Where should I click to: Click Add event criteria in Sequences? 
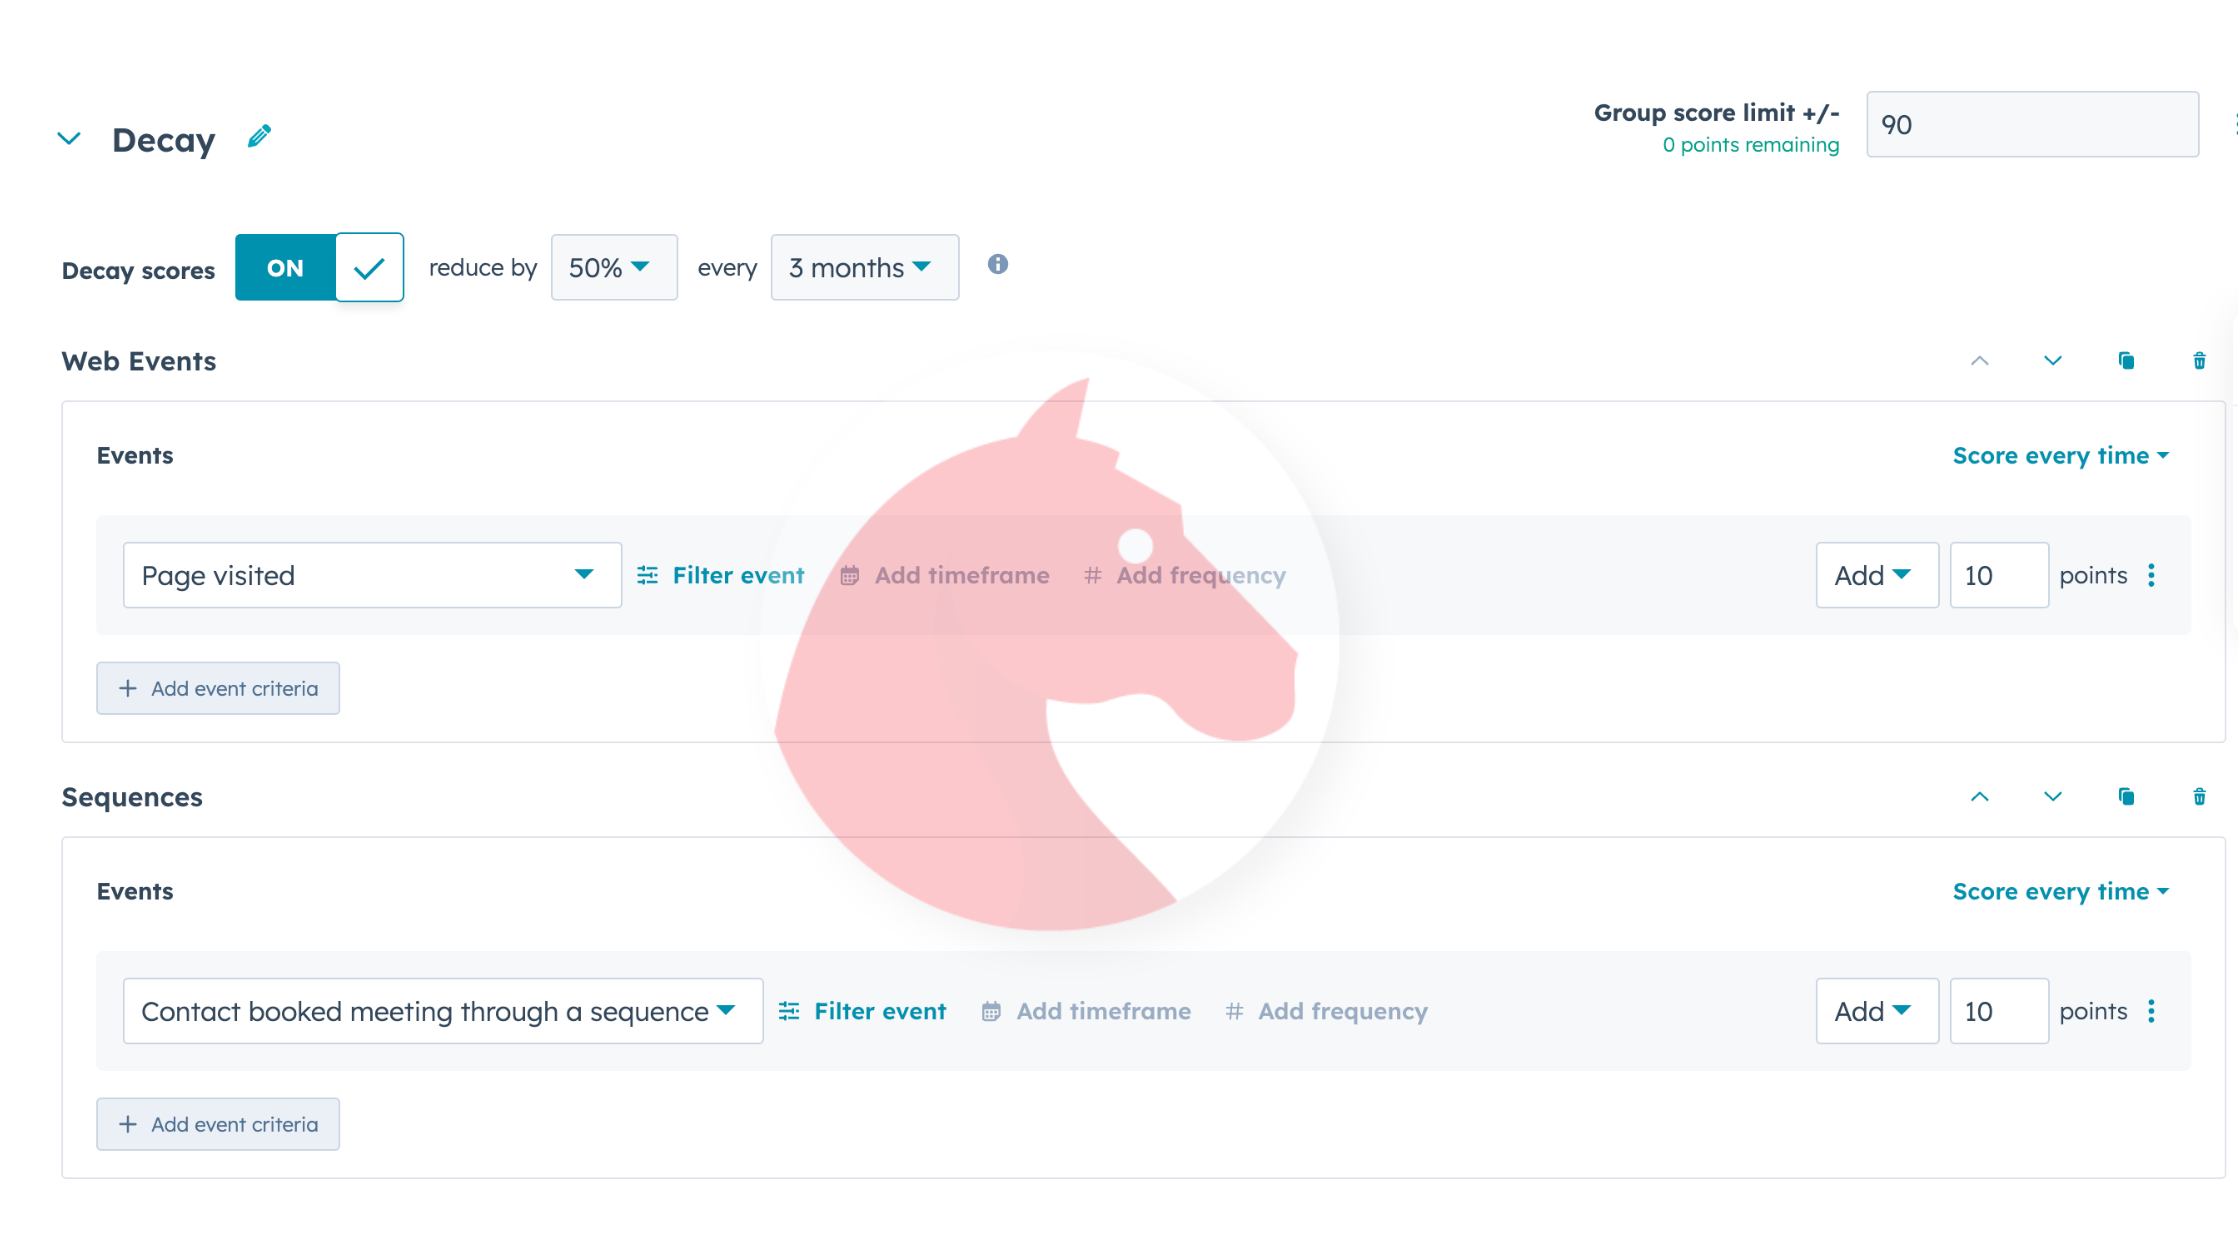[218, 1124]
